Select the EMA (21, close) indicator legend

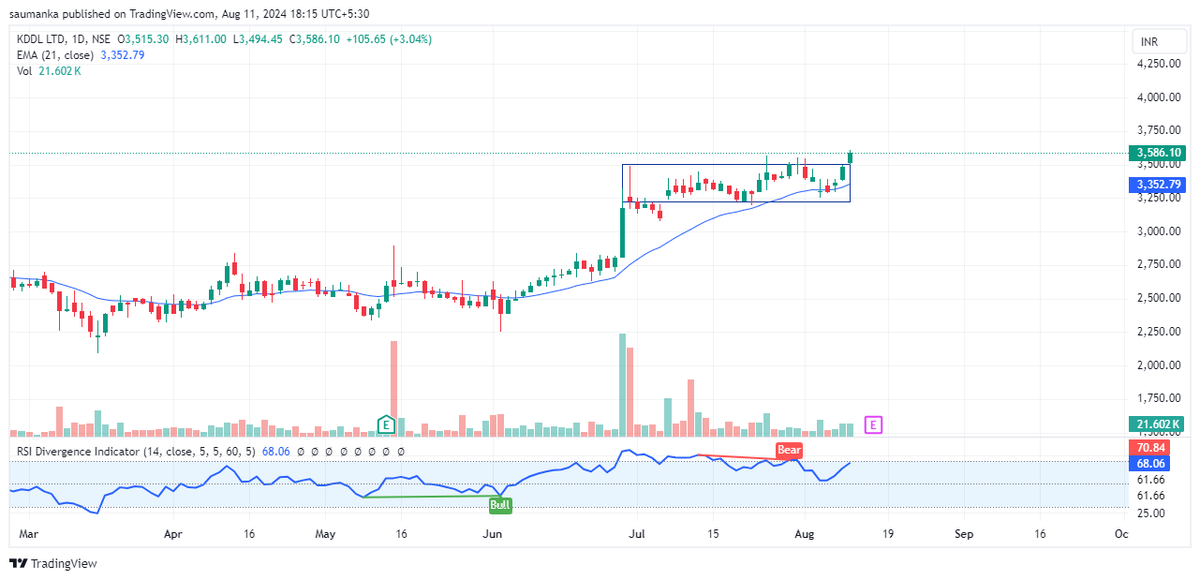pyautogui.click(x=57, y=55)
